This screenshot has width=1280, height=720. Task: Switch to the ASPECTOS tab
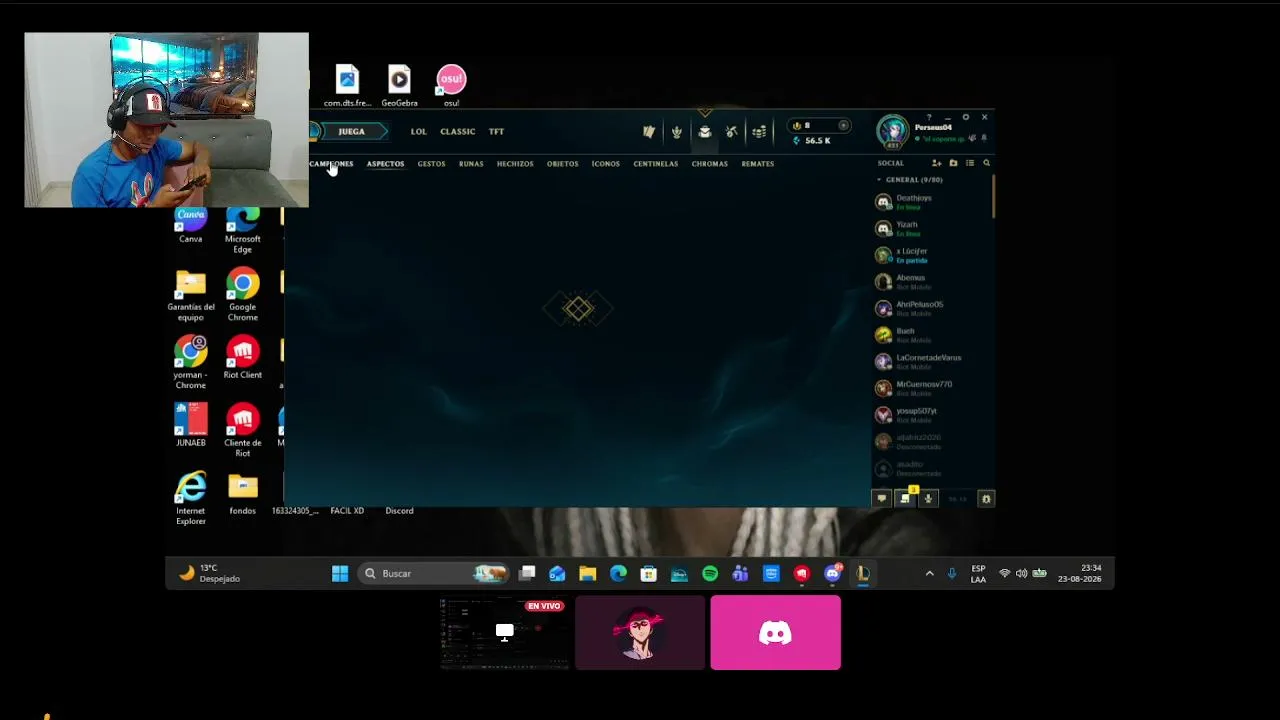click(385, 163)
